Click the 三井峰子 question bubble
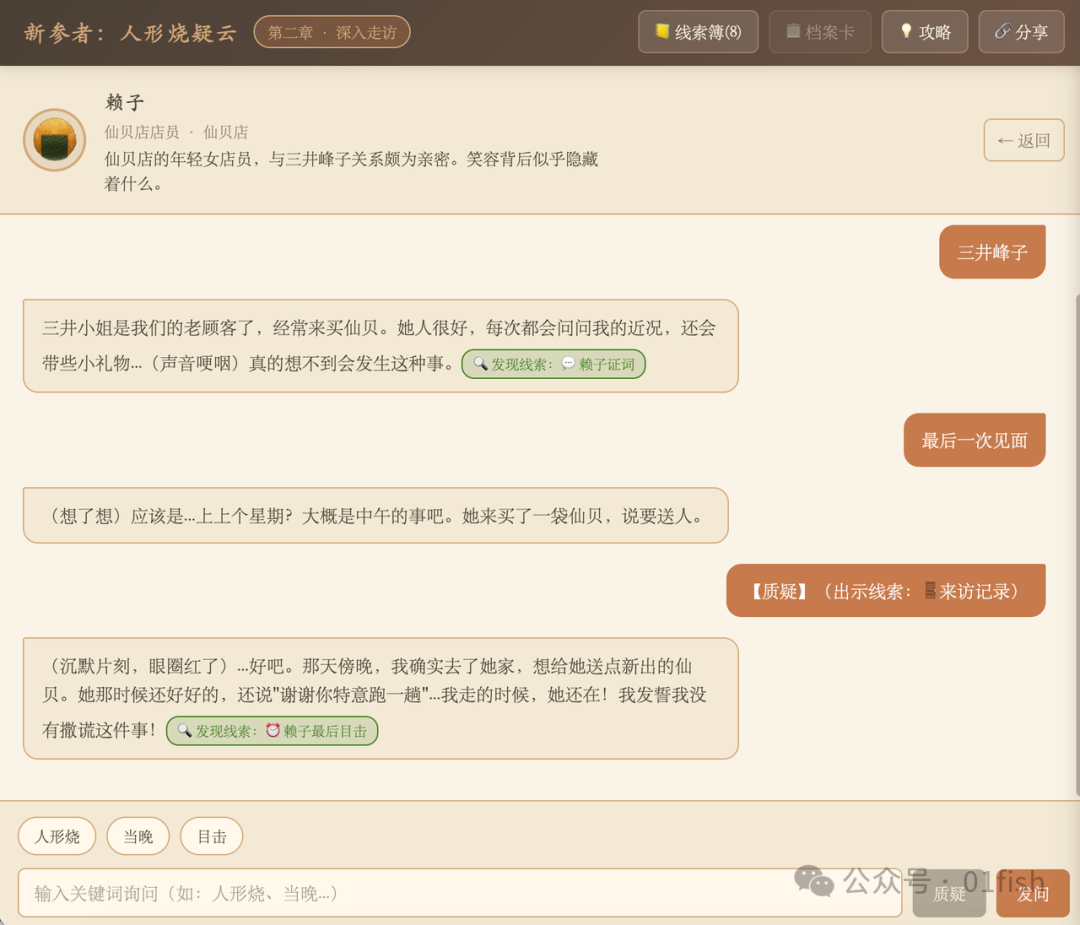This screenshot has height=925, width=1080. [x=993, y=252]
